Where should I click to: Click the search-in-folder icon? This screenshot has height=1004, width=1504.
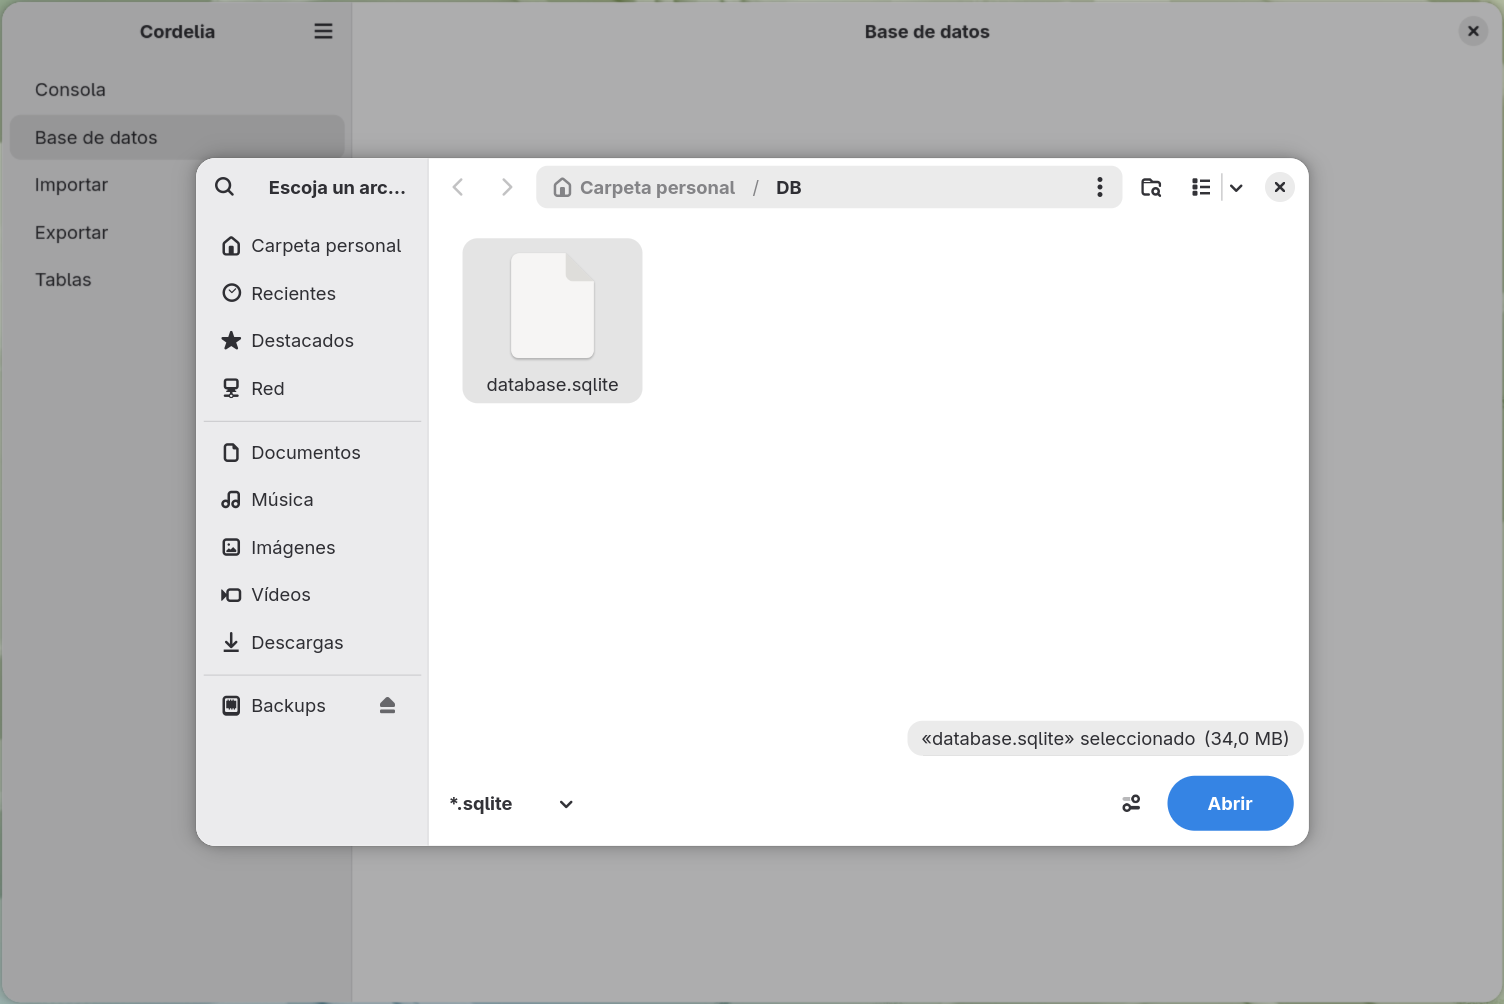pyautogui.click(x=1151, y=187)
